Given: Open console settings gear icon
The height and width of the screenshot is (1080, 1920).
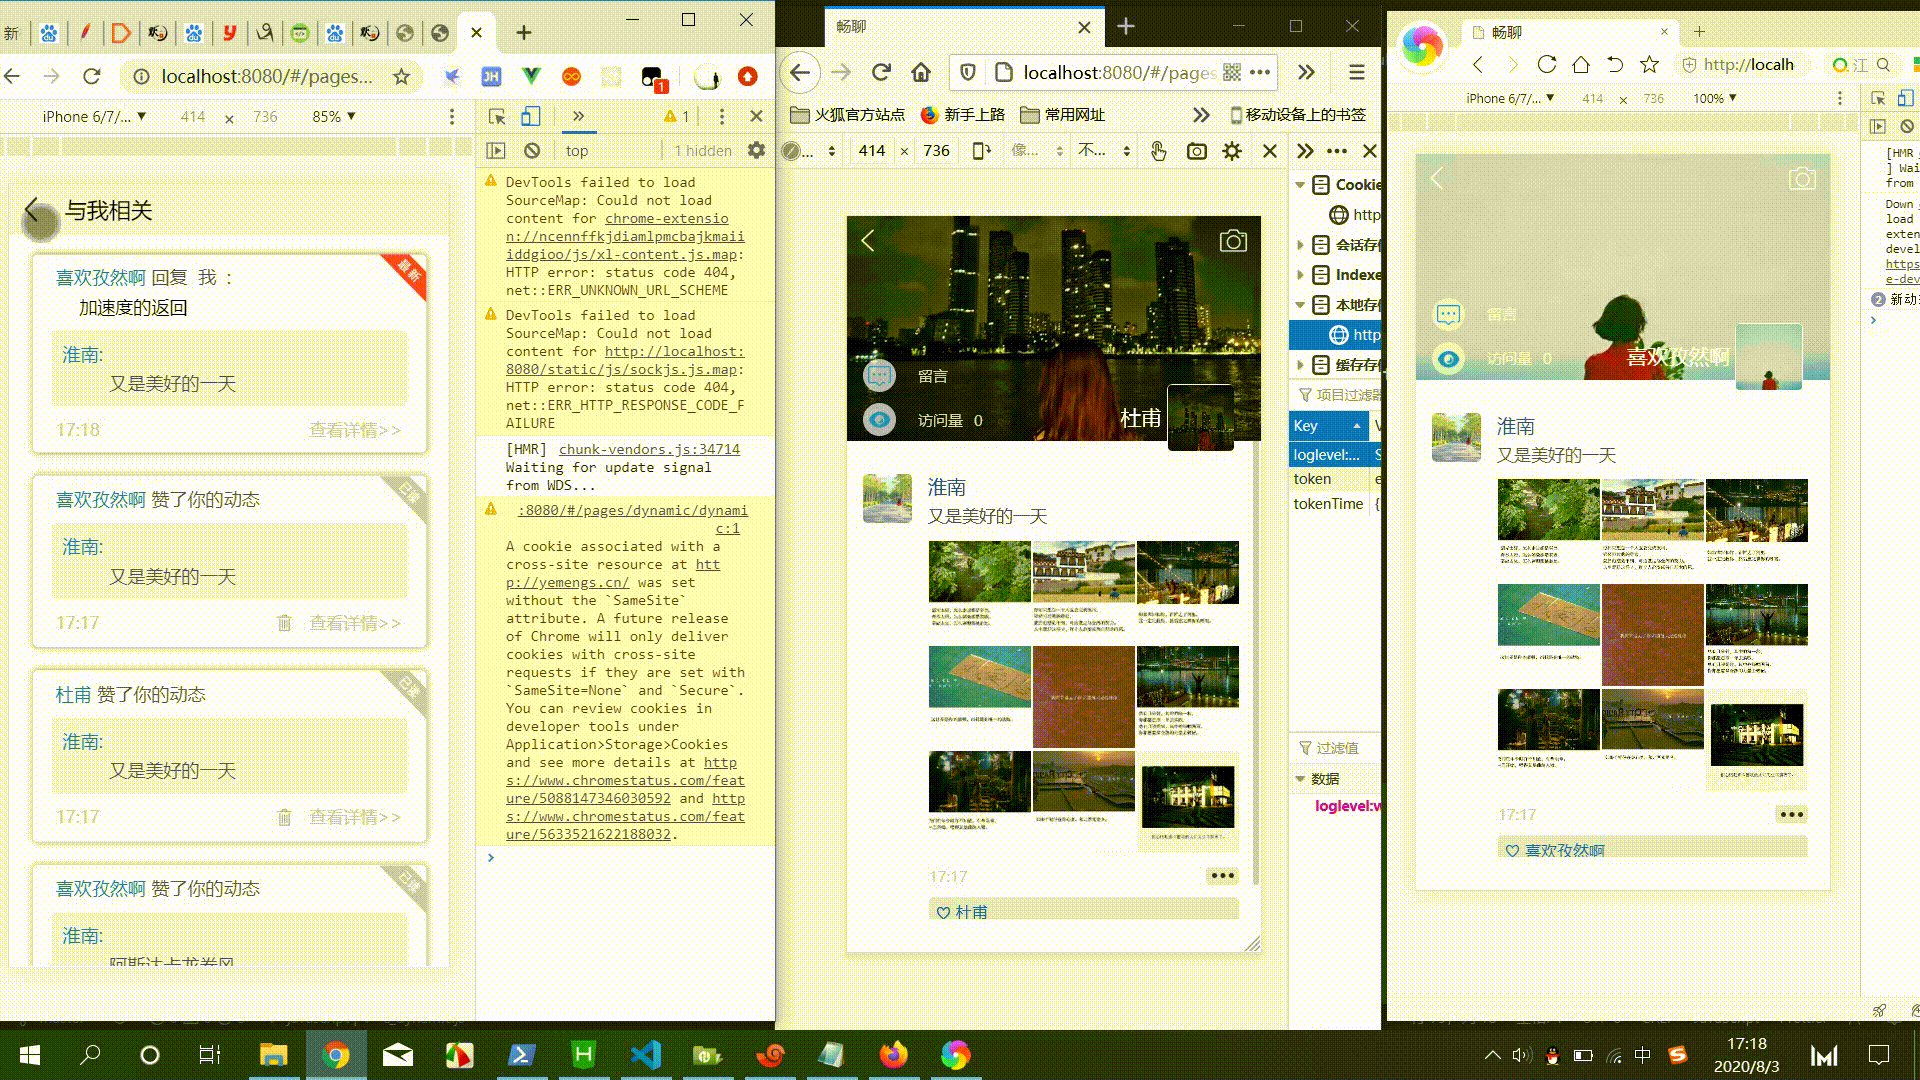Looking at the screenshot, I should click(756, 150).
